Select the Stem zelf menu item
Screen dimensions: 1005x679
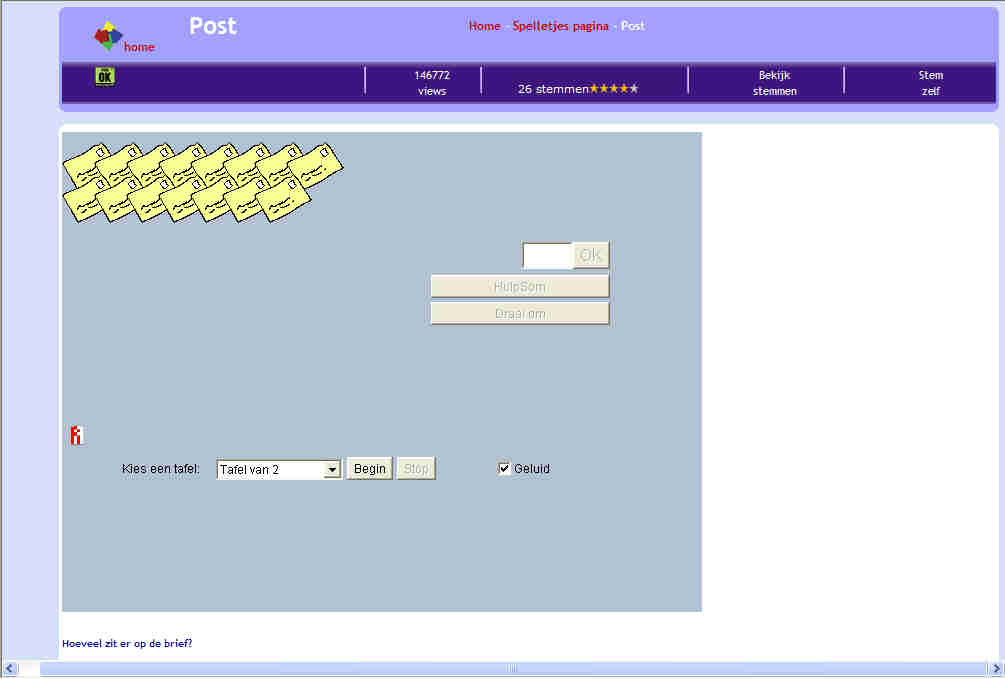pyautogui.click(x=930, y=83)
